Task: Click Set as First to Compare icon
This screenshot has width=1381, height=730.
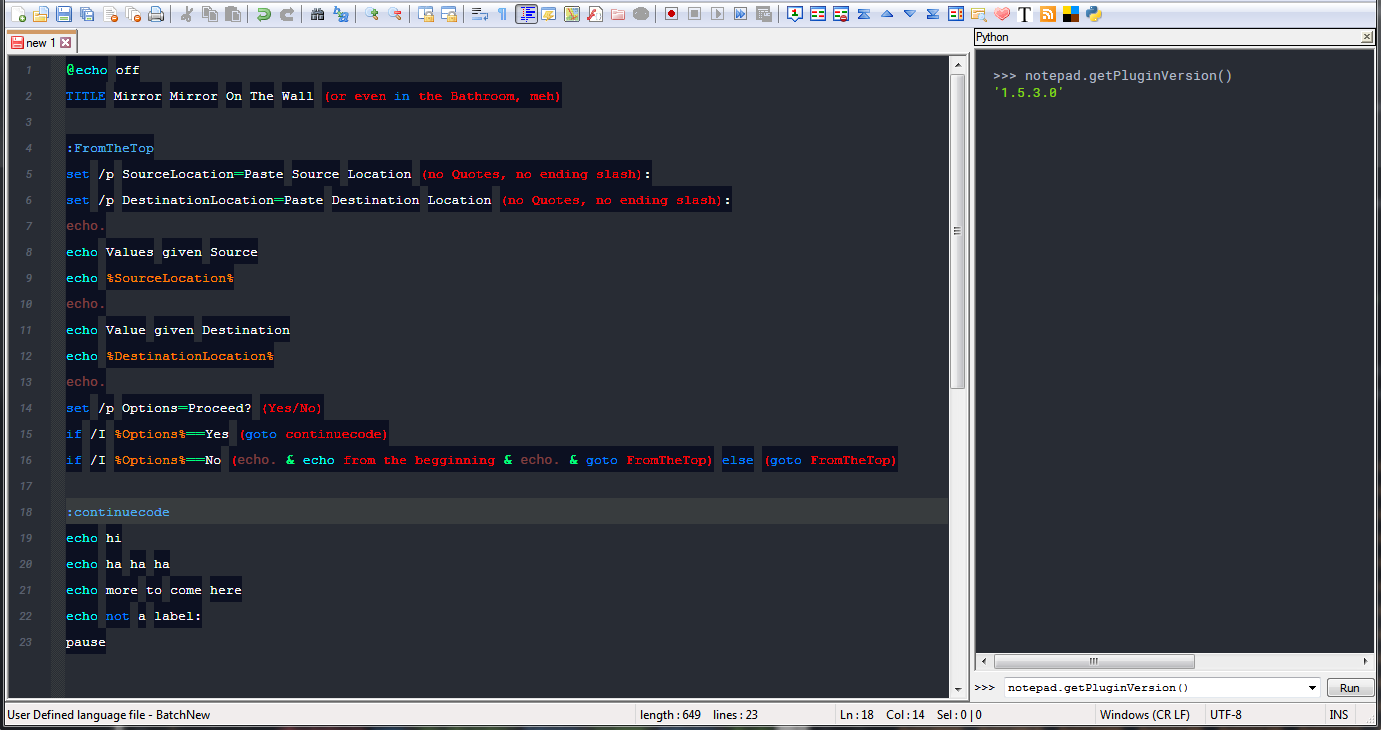Action: pyautogui.click(x=795, y=14)
